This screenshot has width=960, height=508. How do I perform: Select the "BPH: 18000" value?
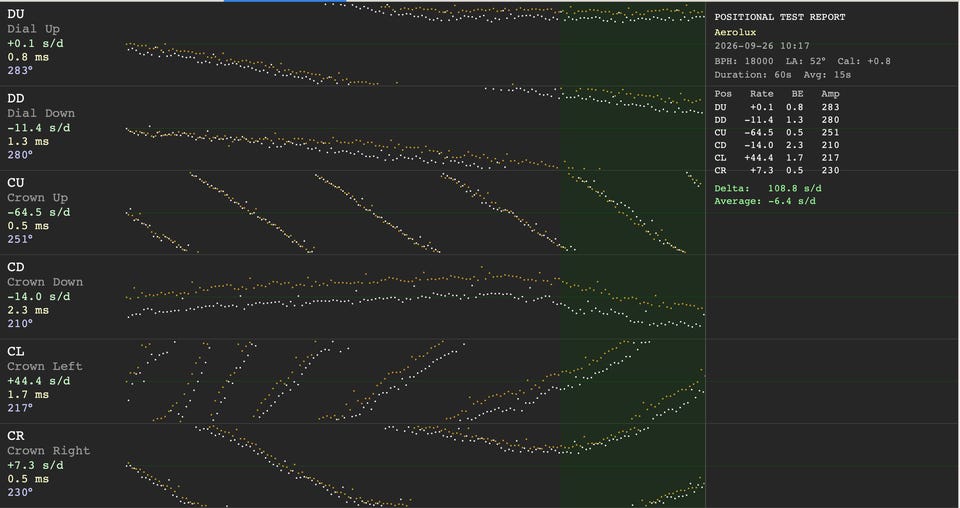pos(744,61)
